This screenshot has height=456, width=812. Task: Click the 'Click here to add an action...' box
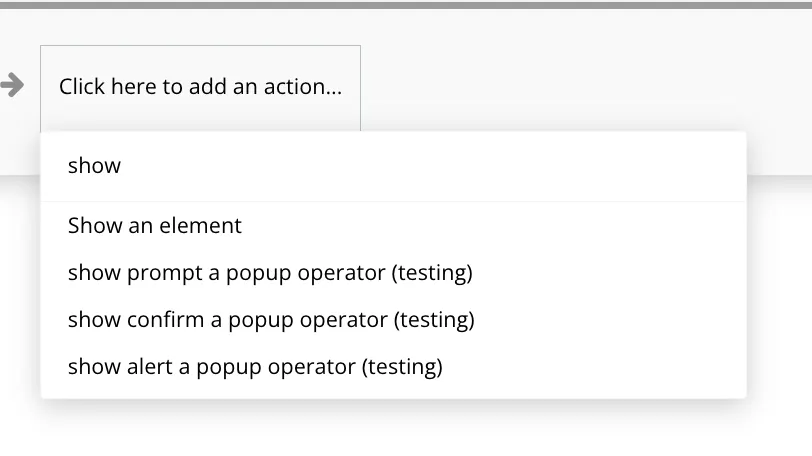[x=200, y=87]
